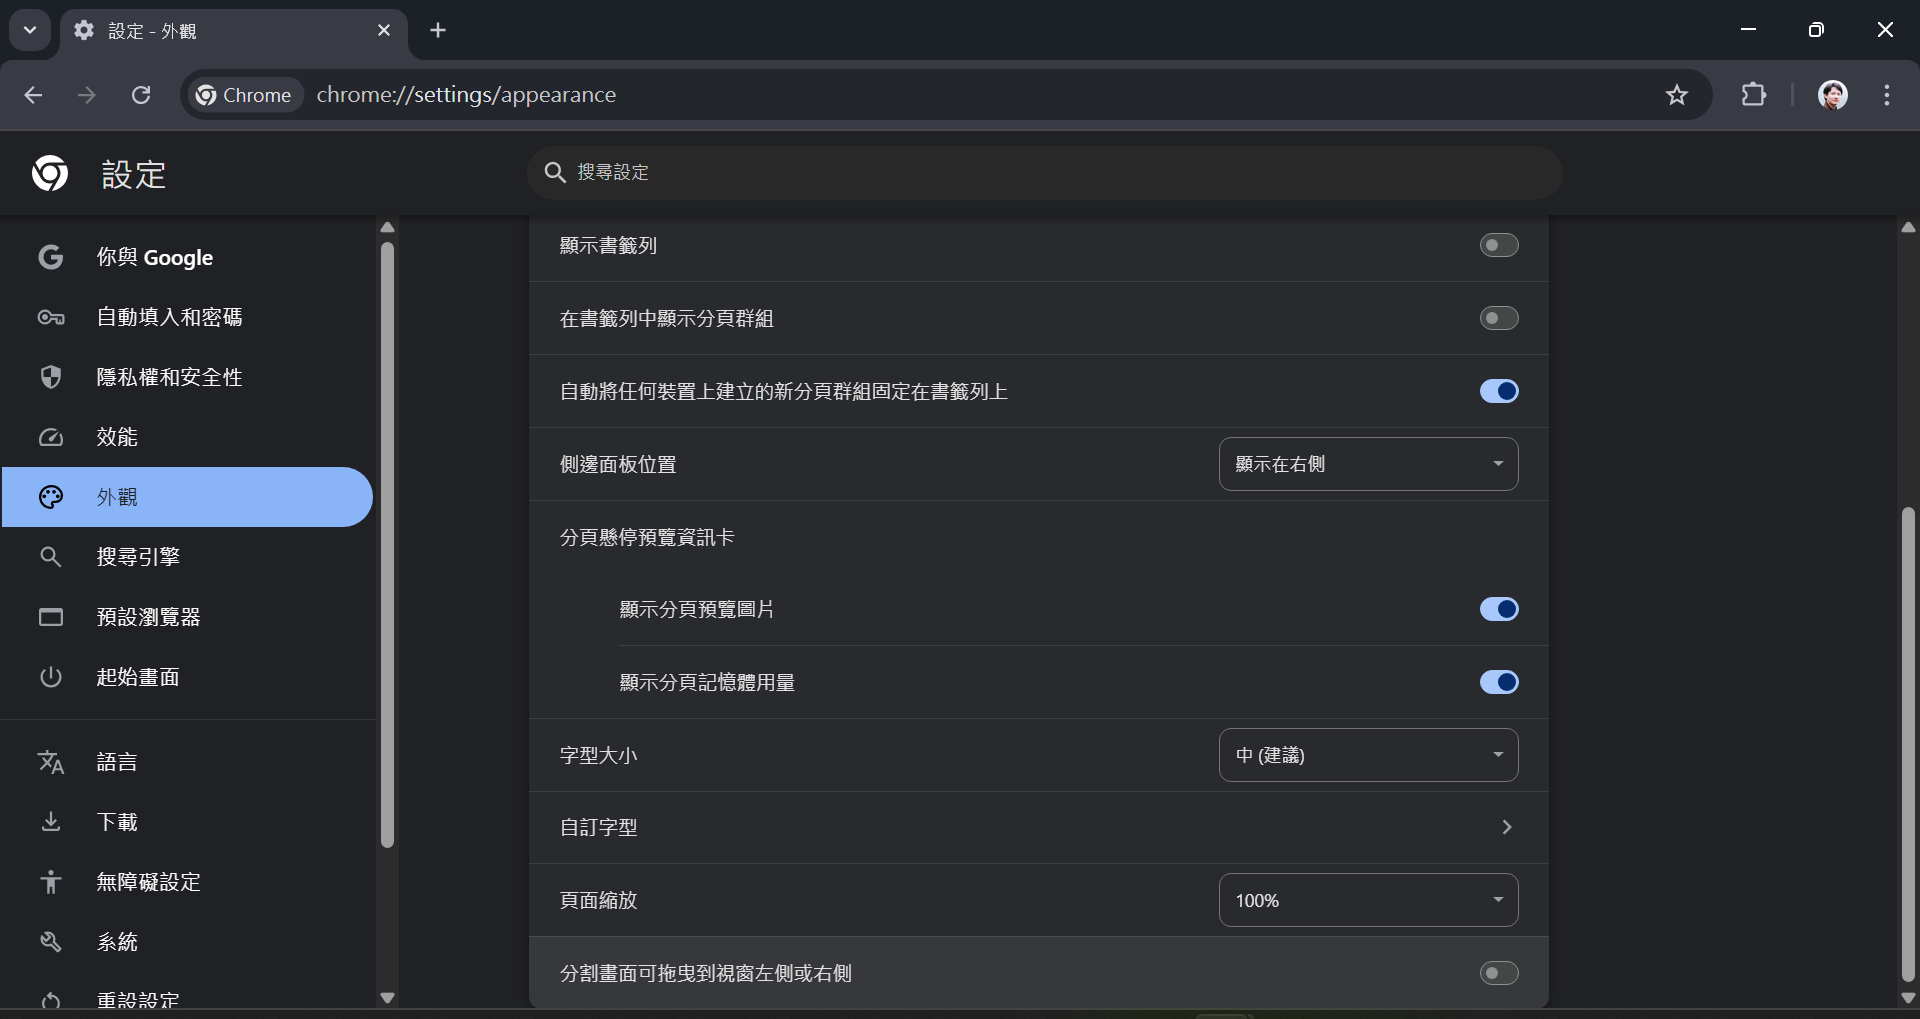1920x1019 pixels.
Task: Click the bookmark star icon in address bar
Action: tap(1676, 95)
